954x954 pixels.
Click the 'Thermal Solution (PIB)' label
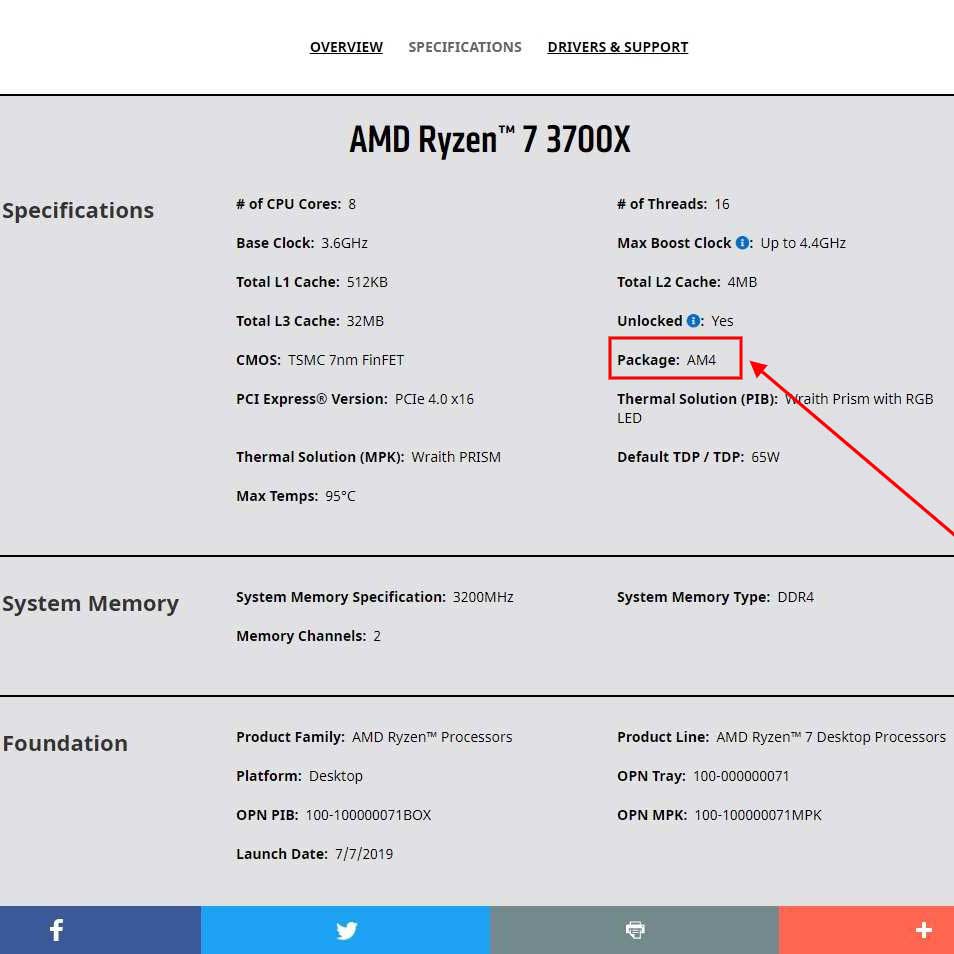click(x=697, y=399)
